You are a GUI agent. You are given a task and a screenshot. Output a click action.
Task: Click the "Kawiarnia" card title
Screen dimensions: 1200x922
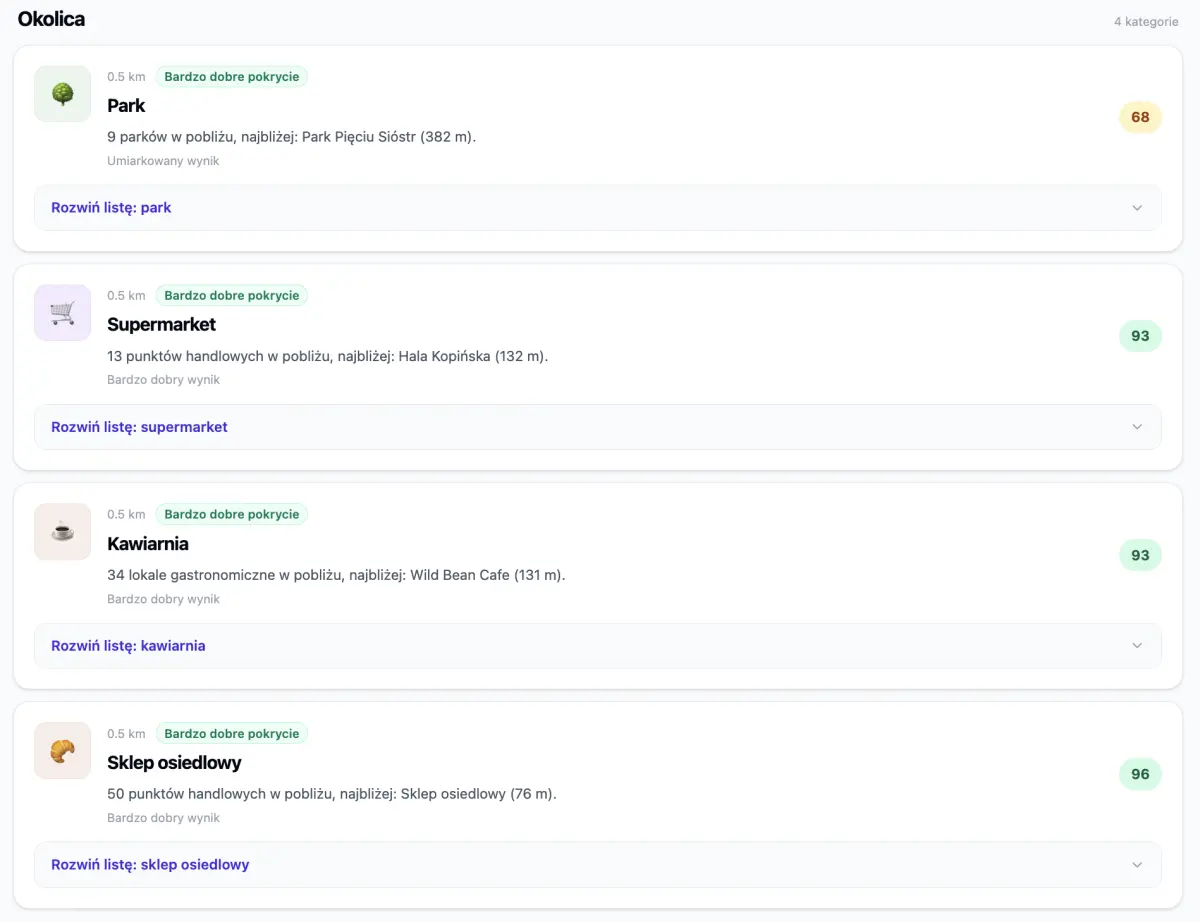148,544
